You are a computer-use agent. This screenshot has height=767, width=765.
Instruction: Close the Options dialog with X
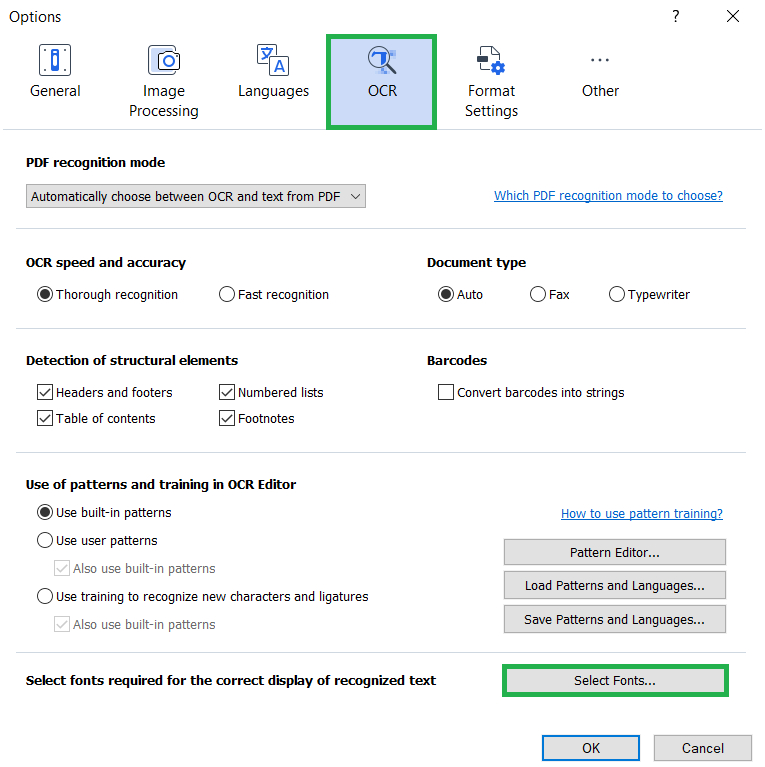pos(733,16)
